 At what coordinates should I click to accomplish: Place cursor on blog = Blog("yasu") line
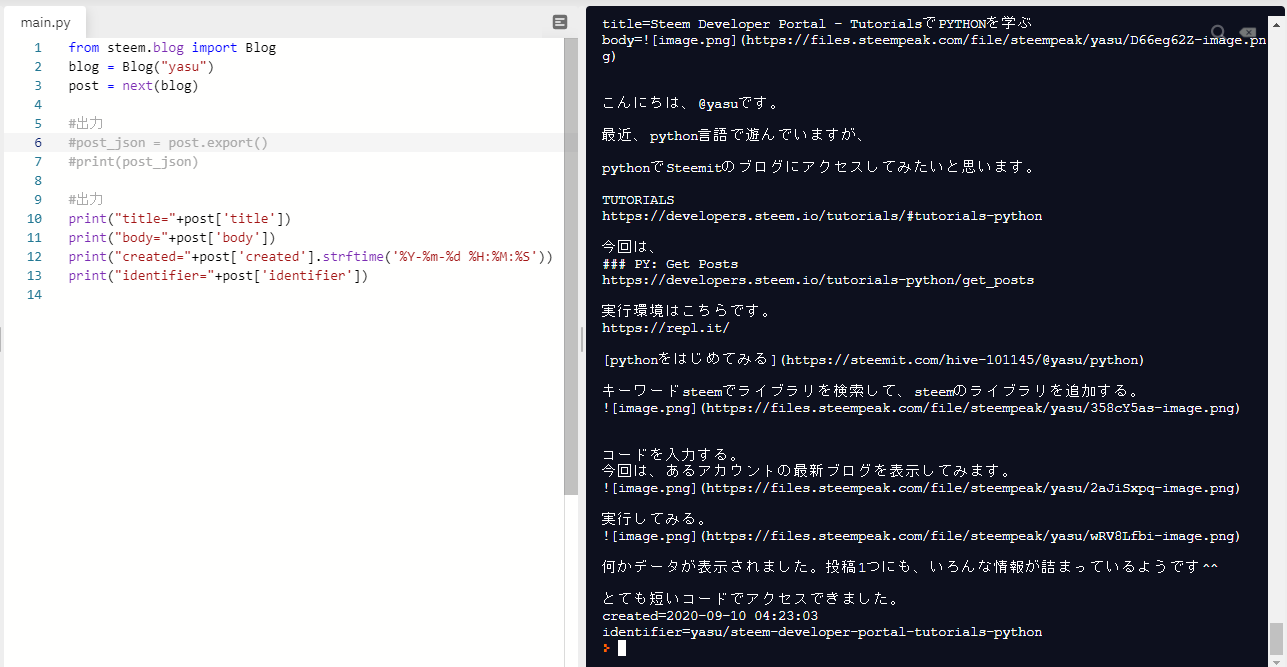pos(141,67)
